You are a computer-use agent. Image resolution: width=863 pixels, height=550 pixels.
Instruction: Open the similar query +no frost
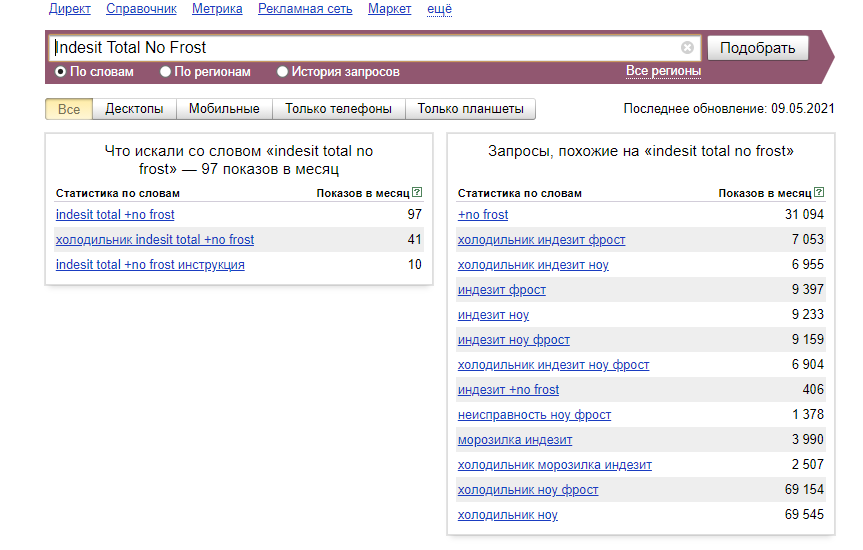[x=483, y=215]
